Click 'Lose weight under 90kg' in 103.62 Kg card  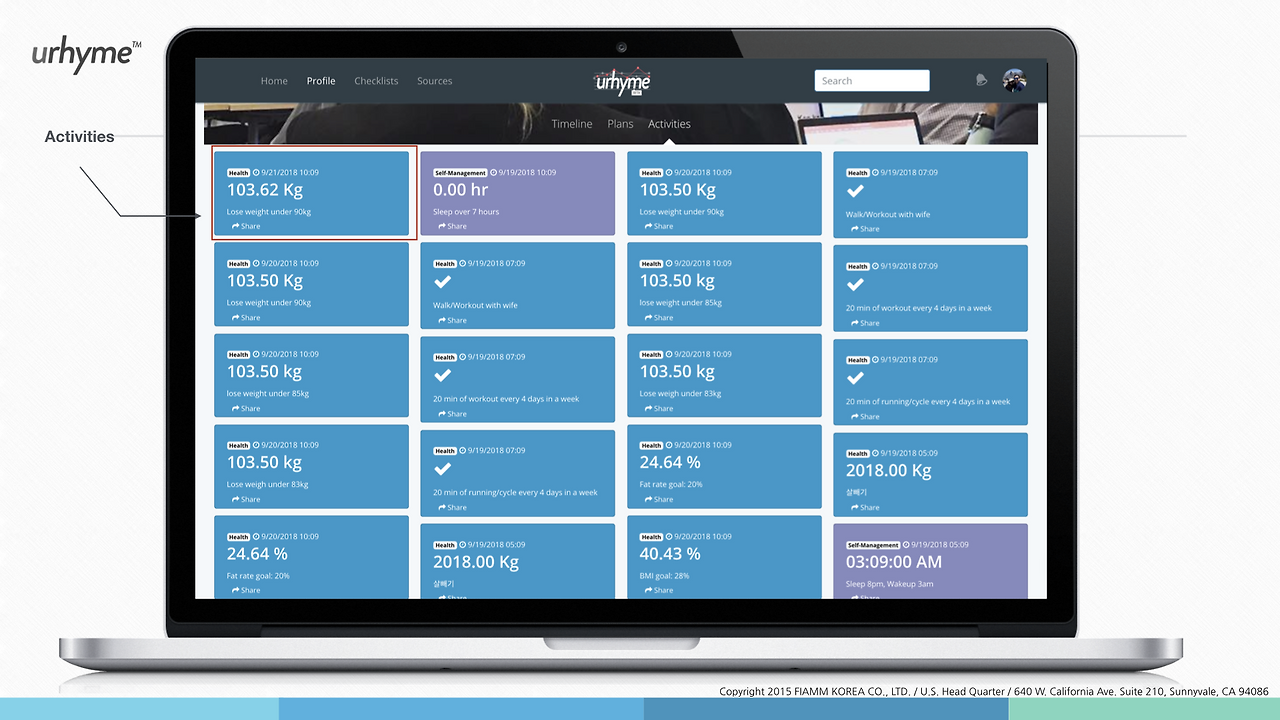click(269, 212)
